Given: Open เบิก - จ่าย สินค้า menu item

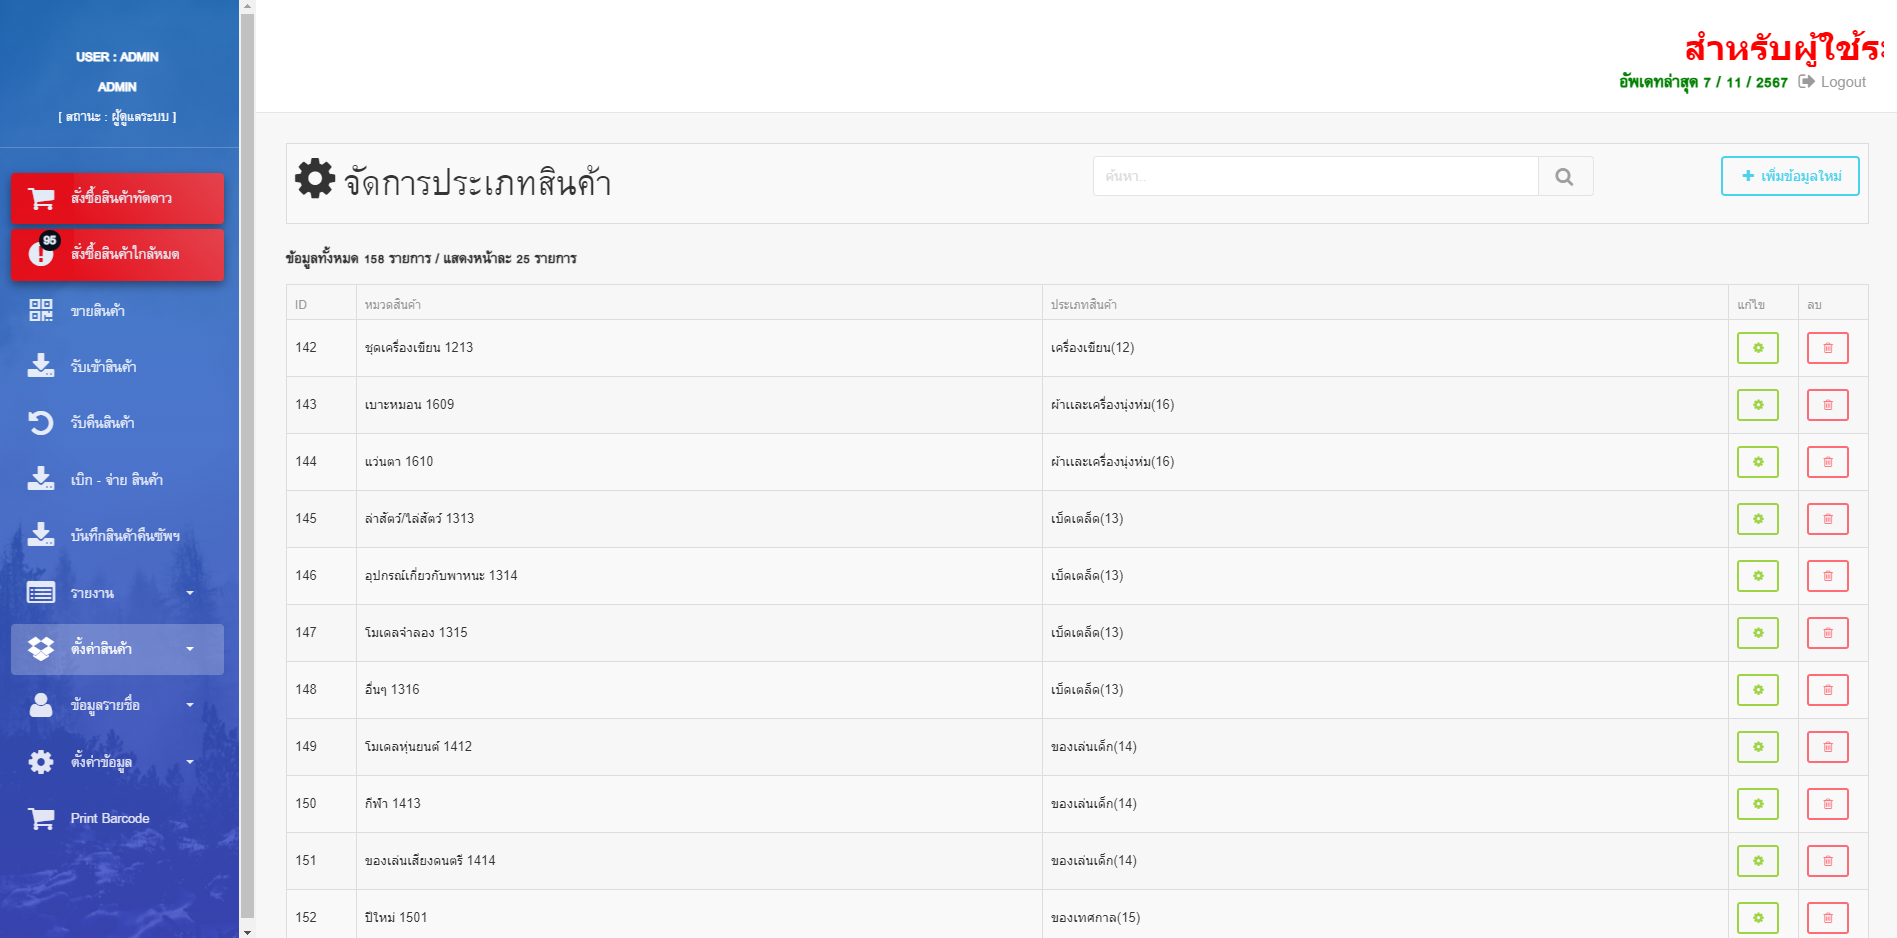Looking at the screenshot, I should point(116,480).
